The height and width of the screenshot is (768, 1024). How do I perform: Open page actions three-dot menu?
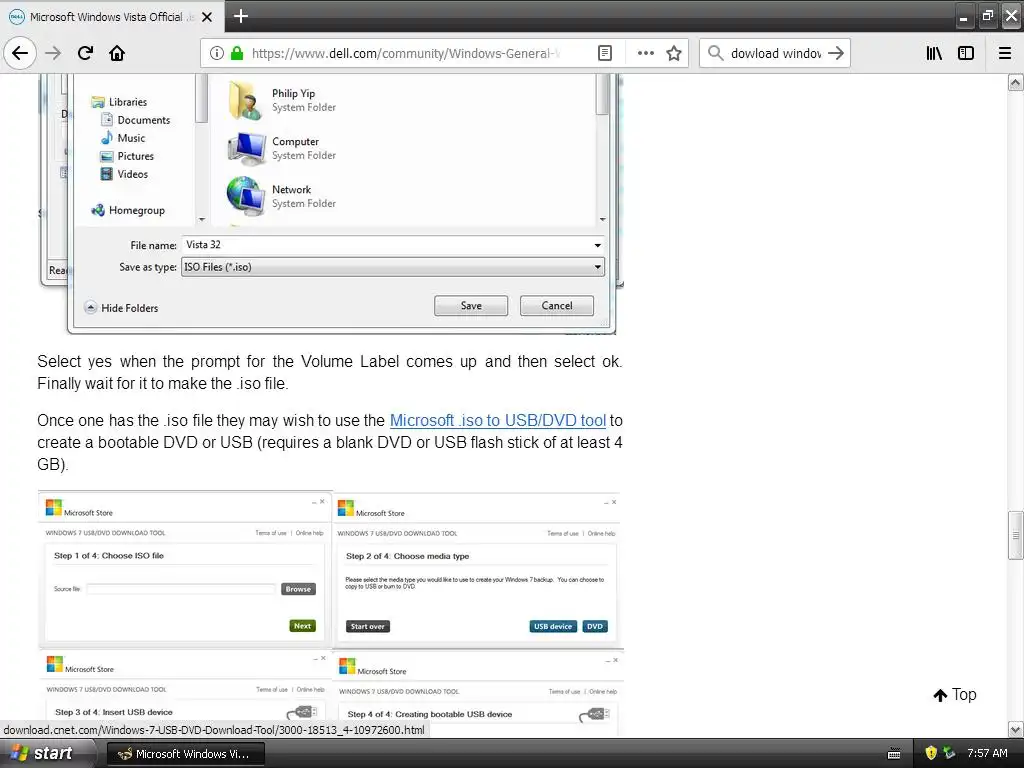click(x=645, y=53)
